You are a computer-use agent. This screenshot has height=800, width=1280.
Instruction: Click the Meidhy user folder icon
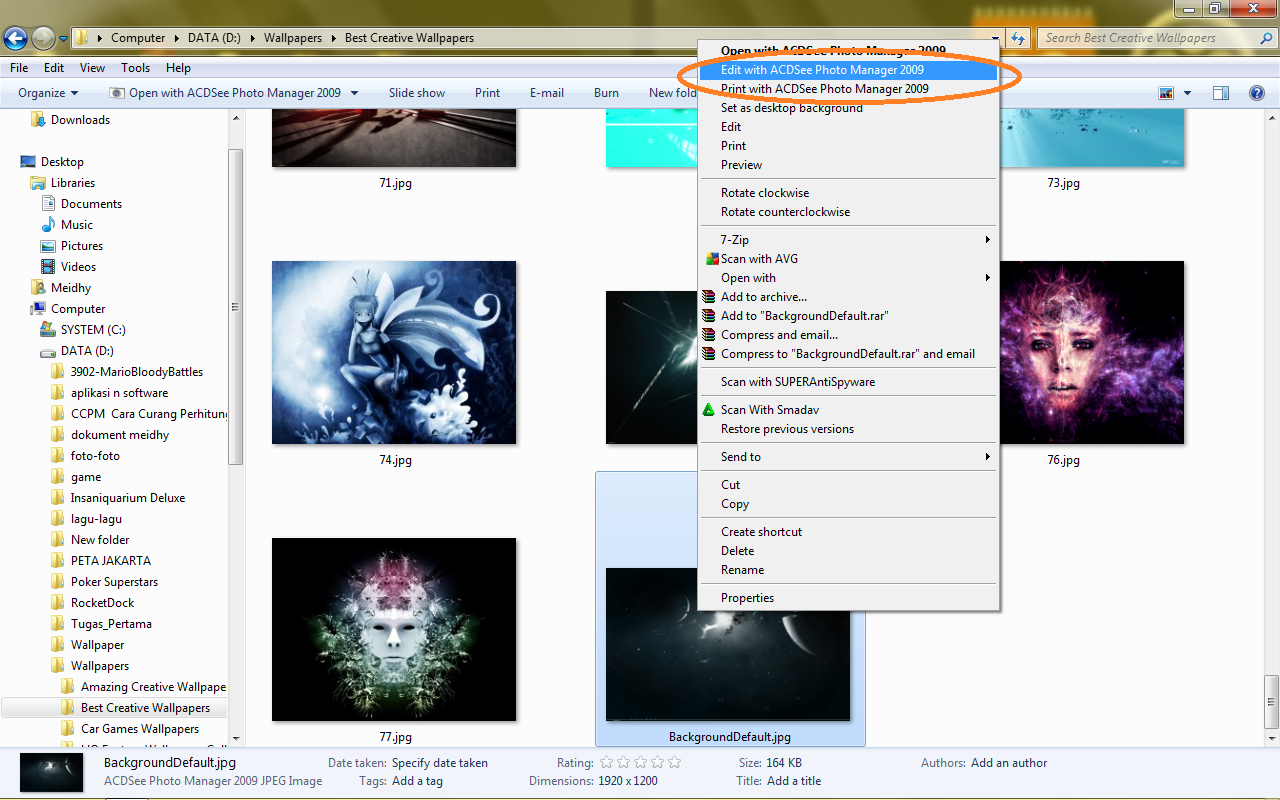(38, 288)
